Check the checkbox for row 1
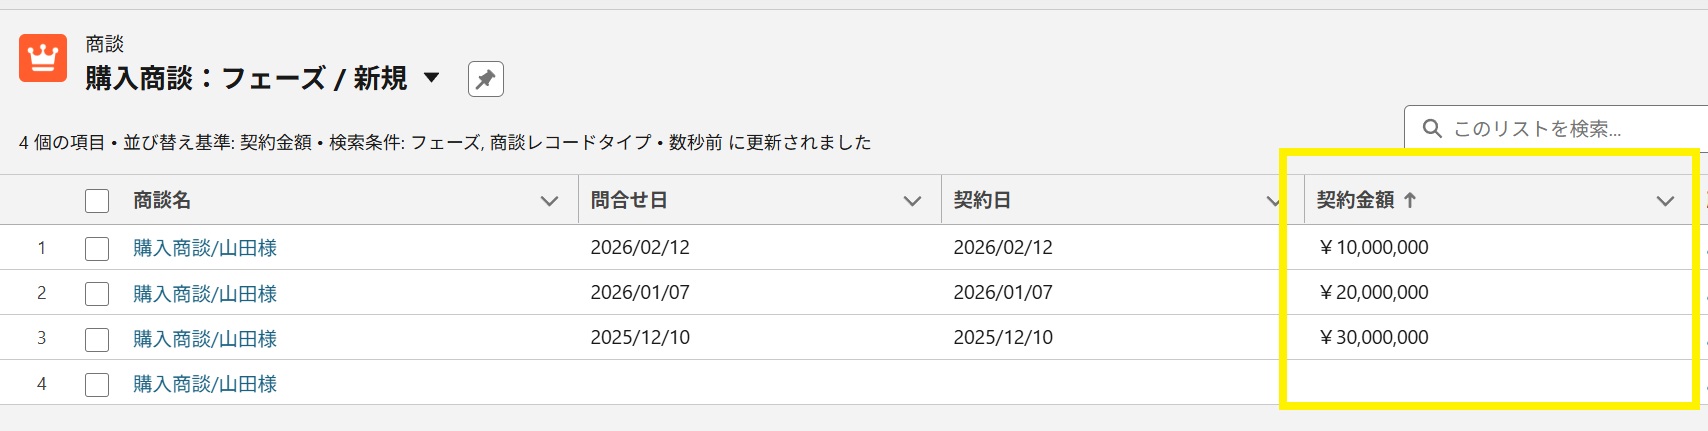Image resolution: width=1708 pixels, height=431 pixels. click(97, 248)
